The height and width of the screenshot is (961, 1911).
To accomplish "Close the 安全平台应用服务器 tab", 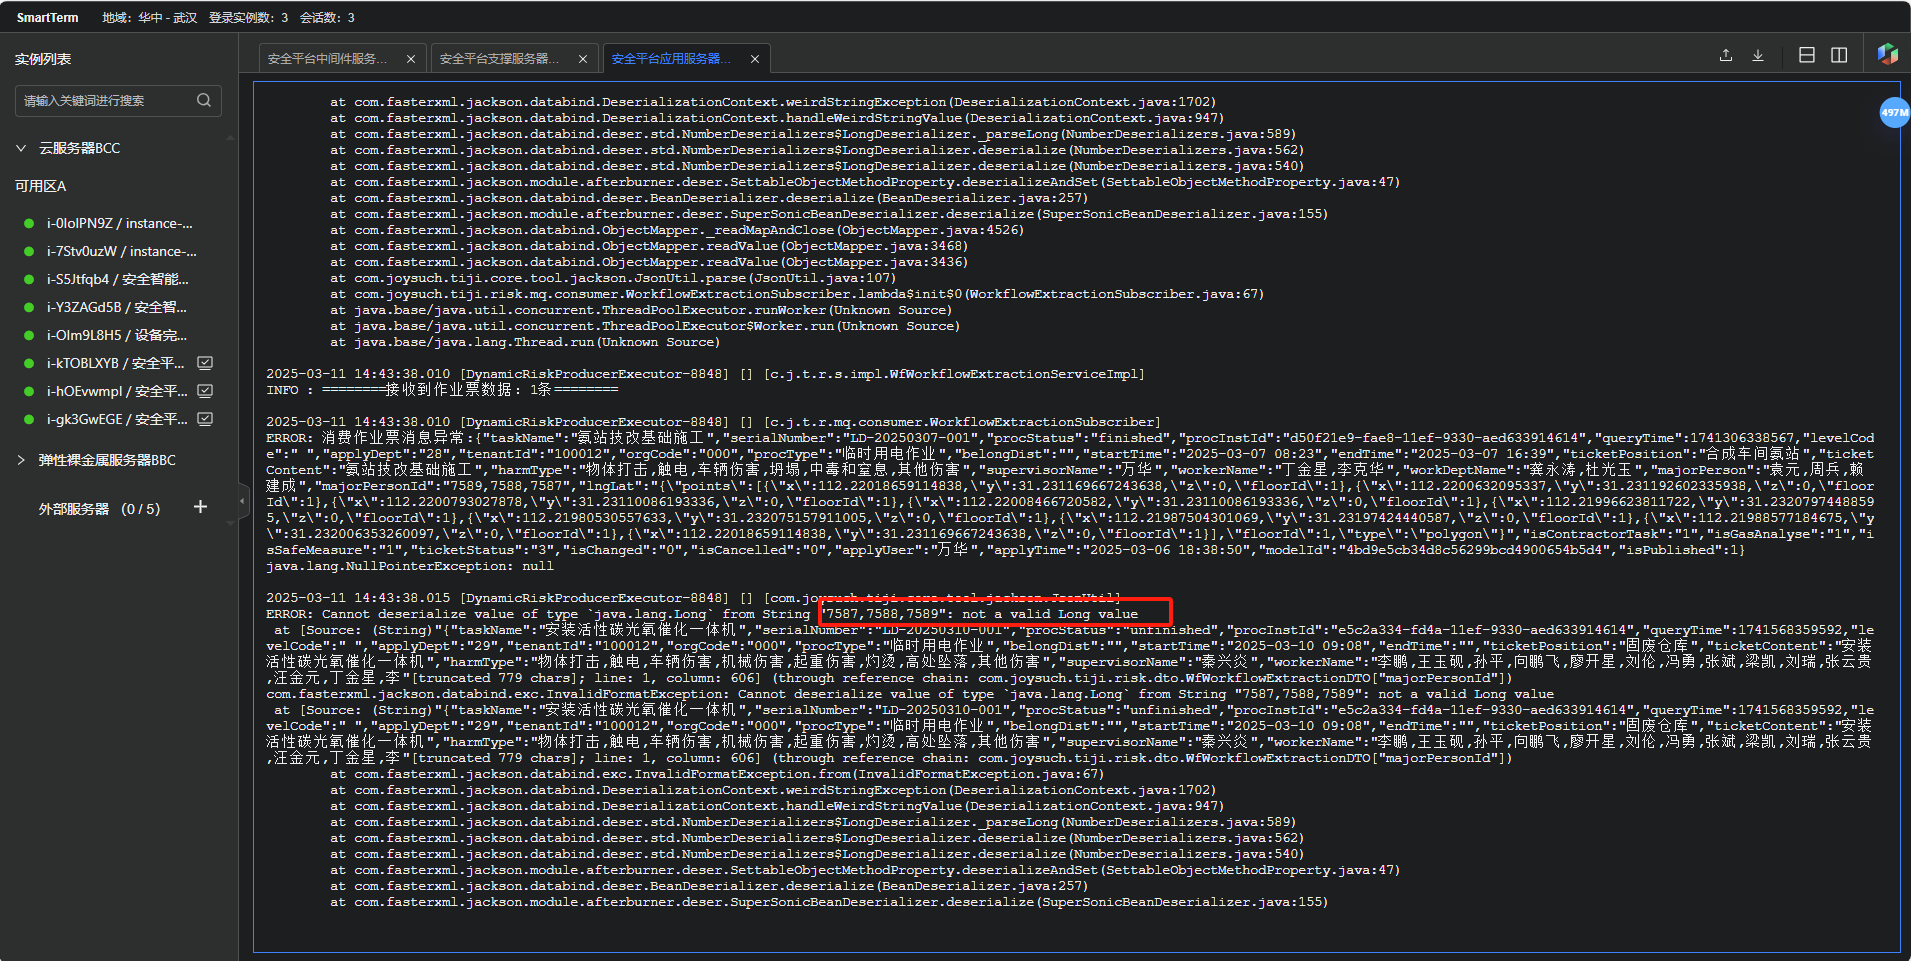I will coord(755,59).
